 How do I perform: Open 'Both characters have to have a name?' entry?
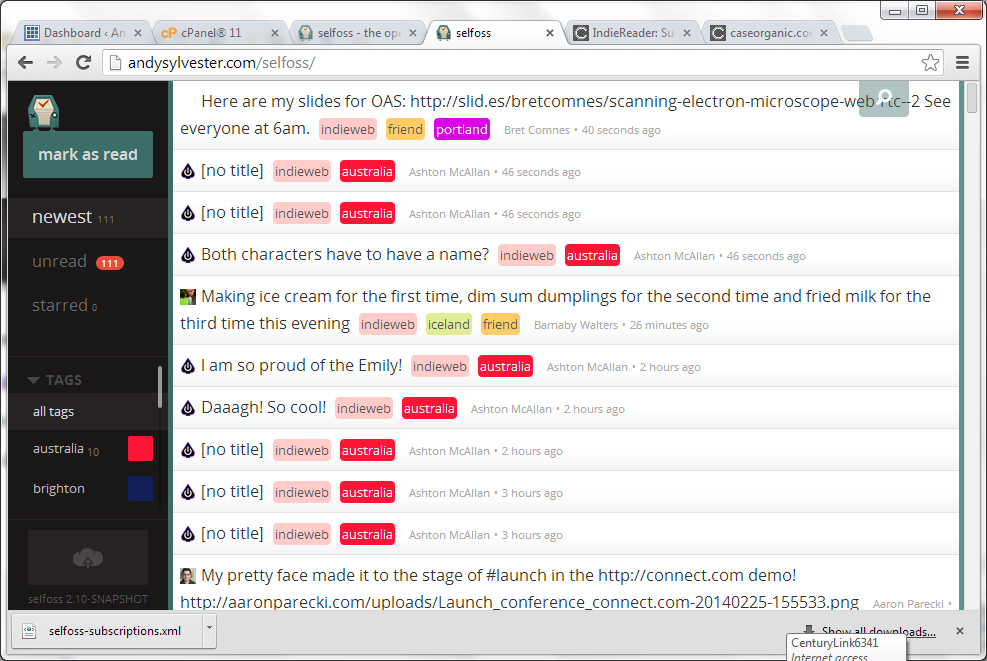(x=345, y=255)
